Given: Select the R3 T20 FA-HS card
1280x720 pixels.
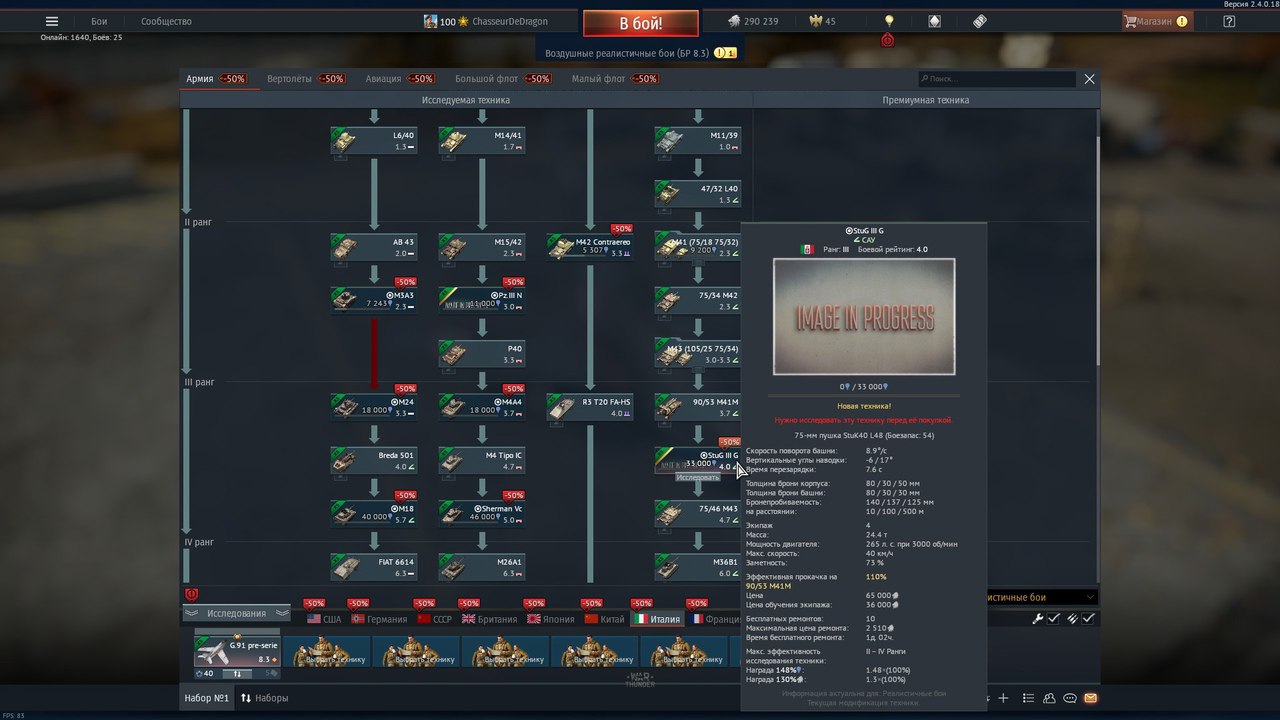Looking at the screenshot, I should coord(590,407).
